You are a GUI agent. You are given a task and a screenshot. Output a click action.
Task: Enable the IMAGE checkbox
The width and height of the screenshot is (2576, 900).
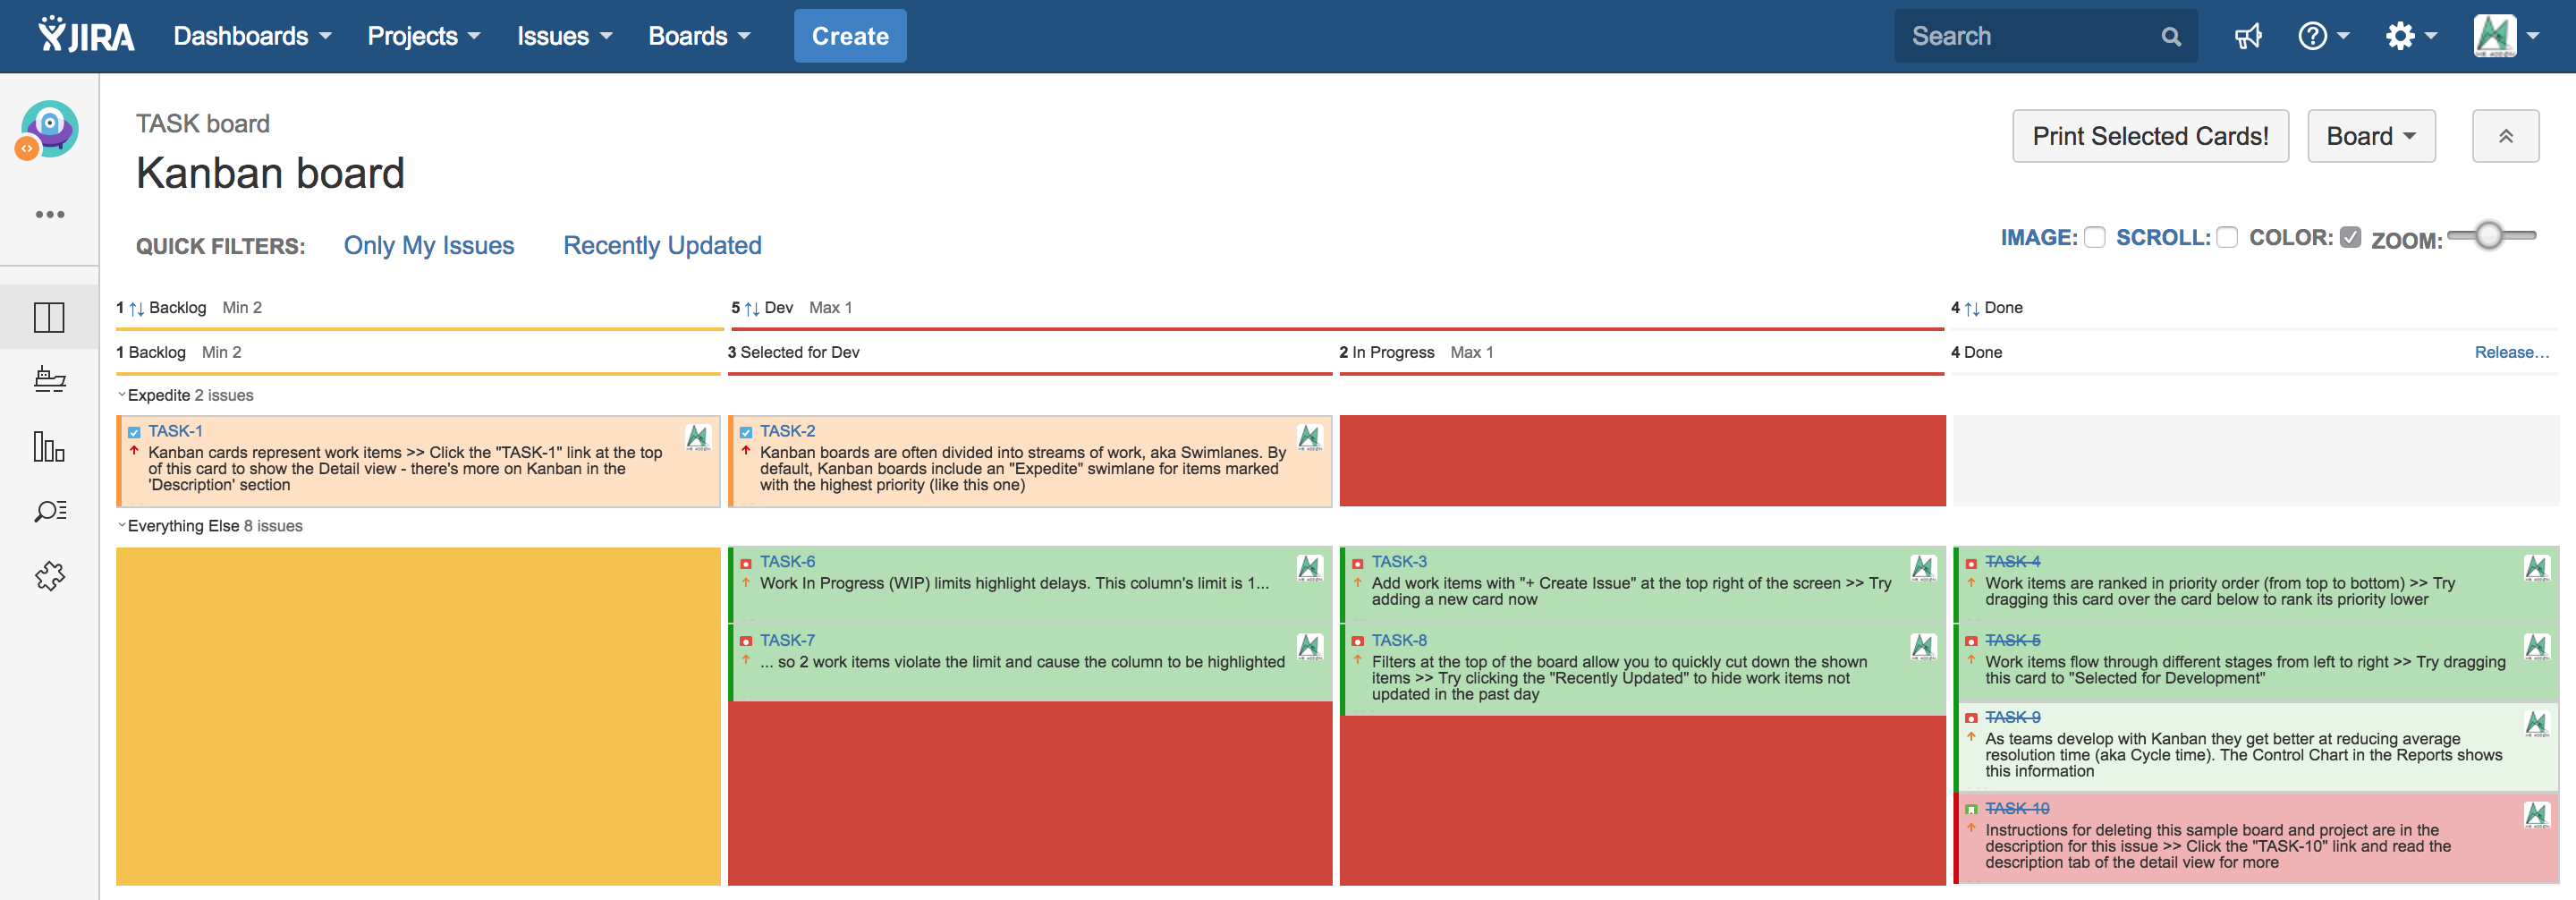[2095, 237]
